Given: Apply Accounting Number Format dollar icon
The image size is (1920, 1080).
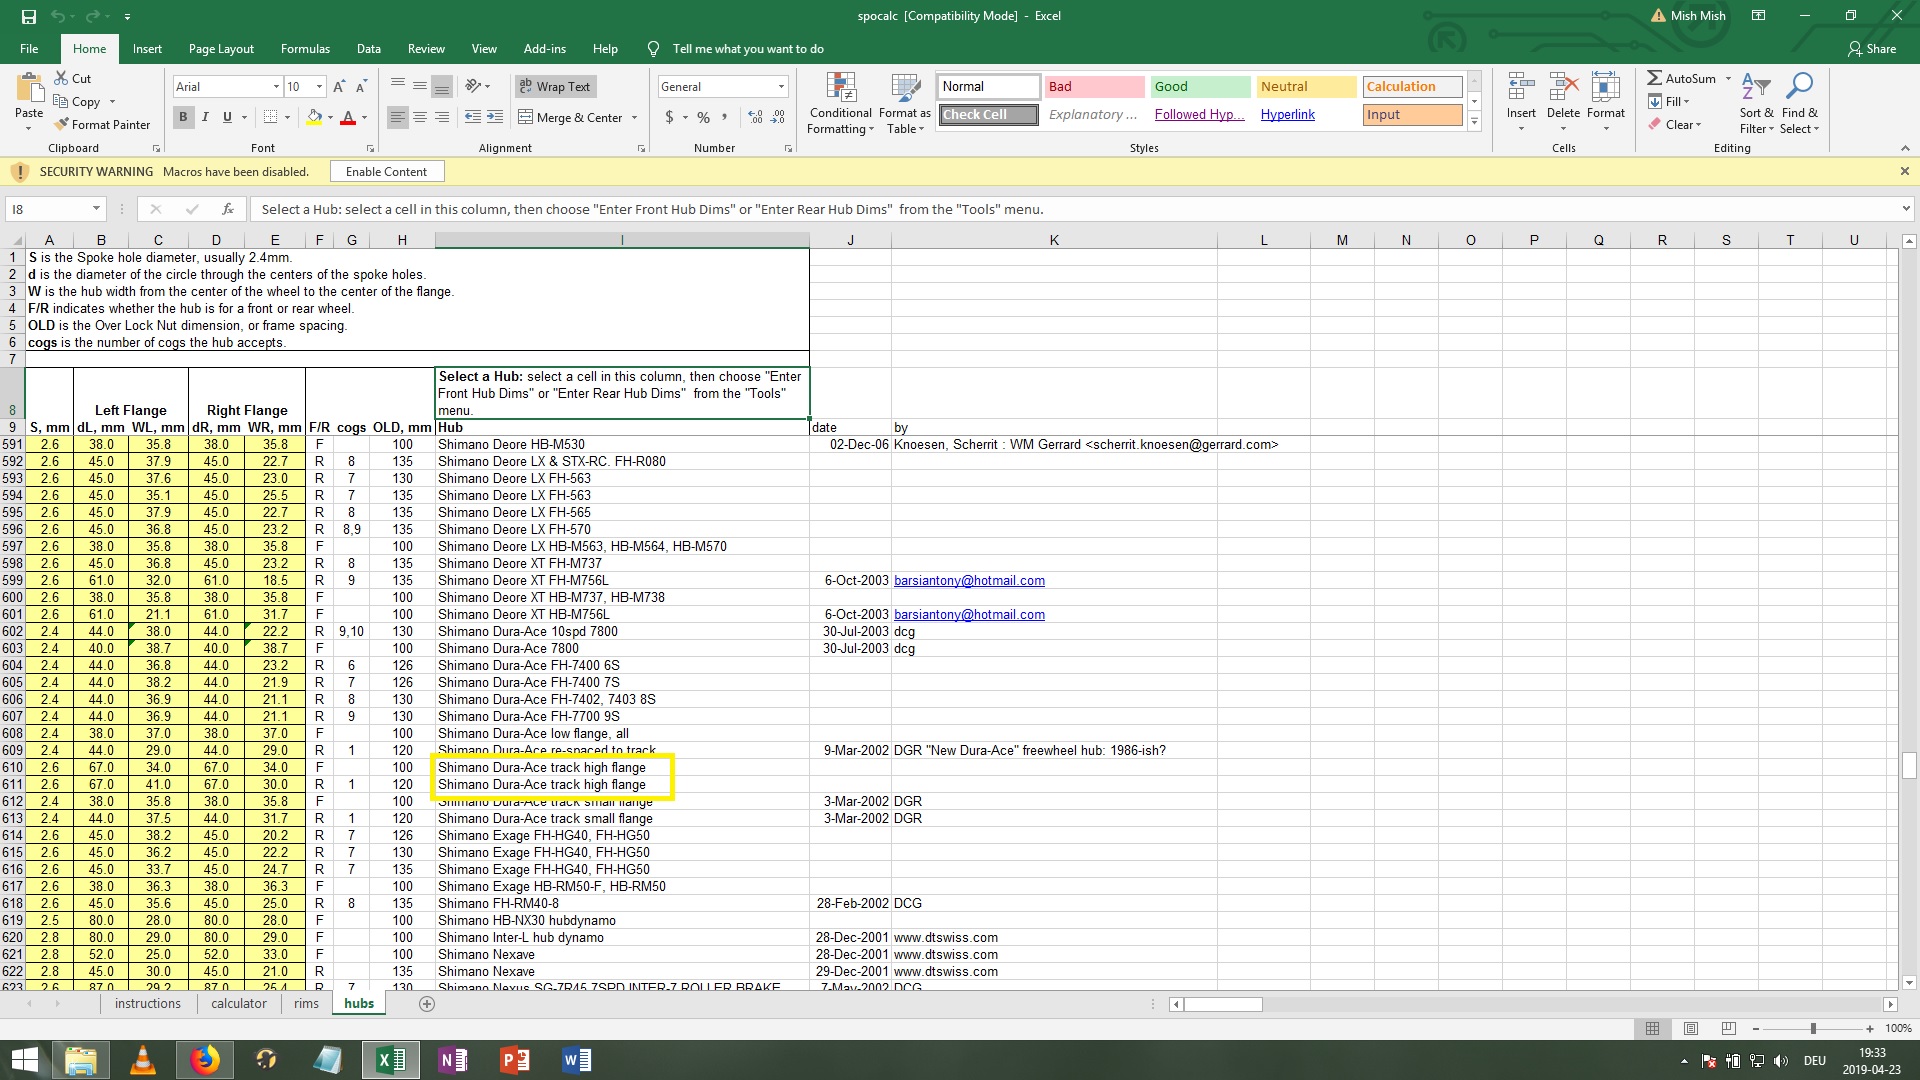Looking at the screenshot, I should point(669,117).
